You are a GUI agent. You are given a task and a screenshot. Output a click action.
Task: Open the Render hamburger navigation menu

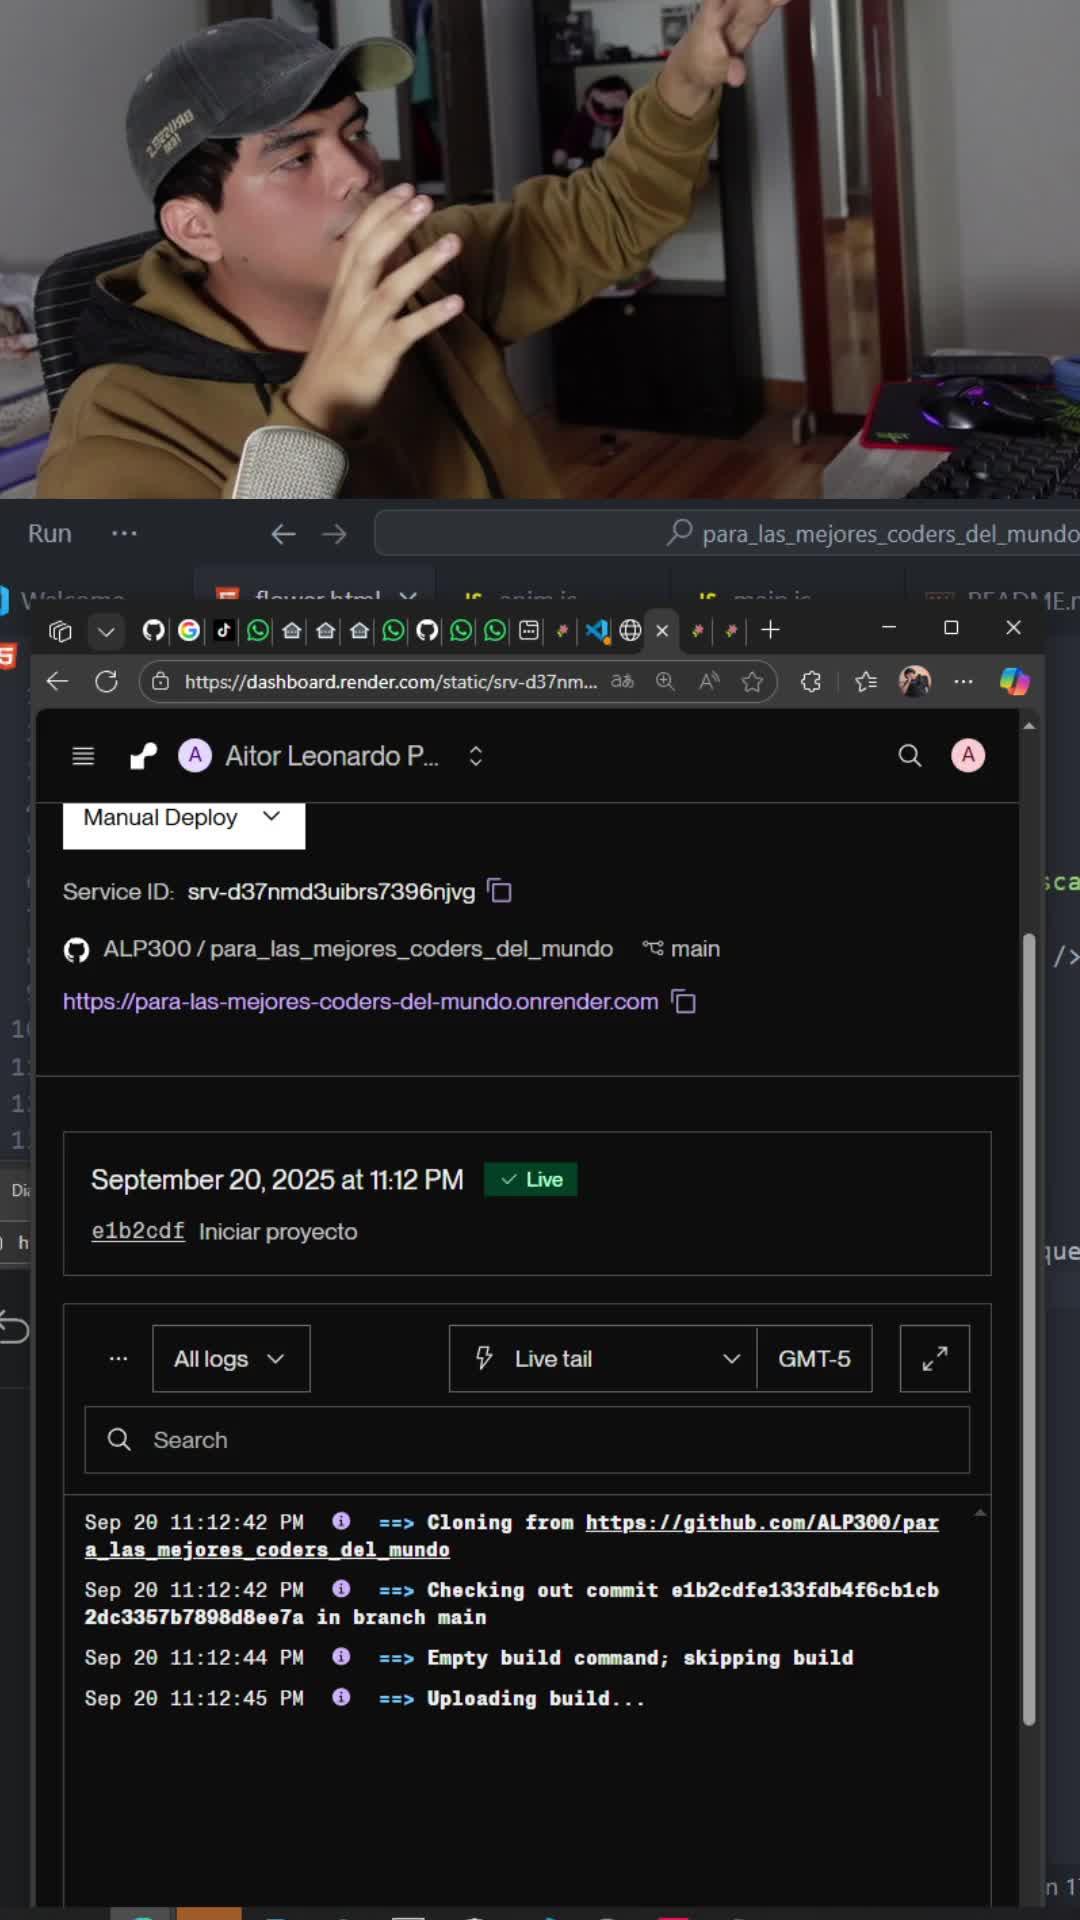84,756
